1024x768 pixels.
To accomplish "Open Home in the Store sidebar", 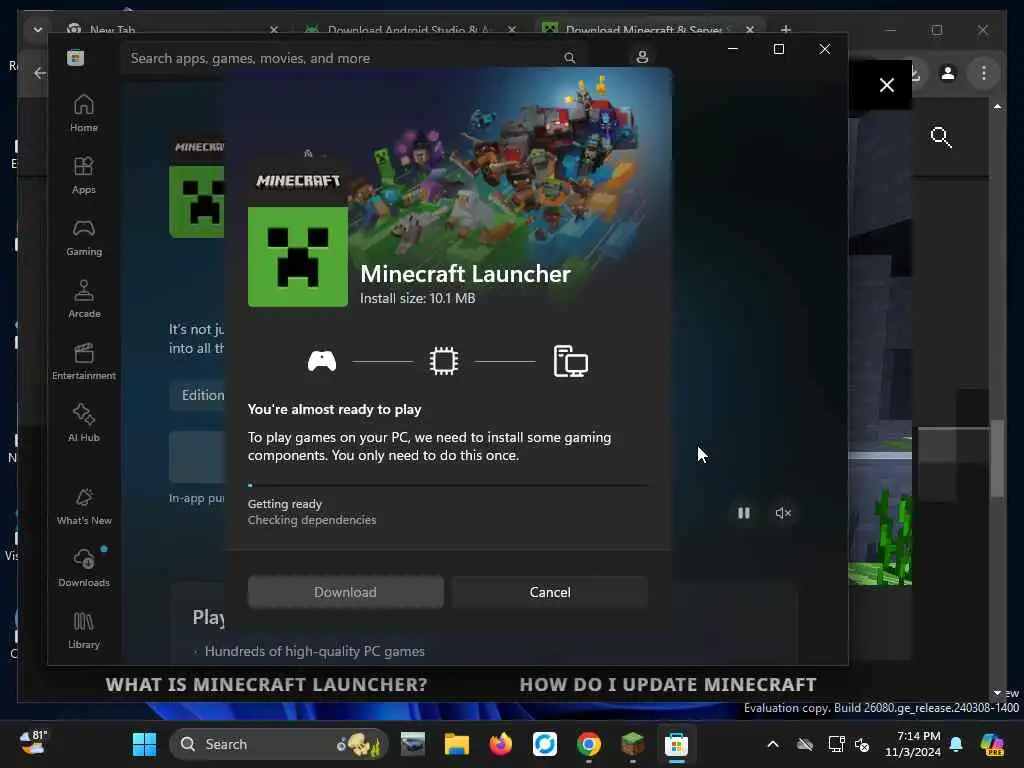I will [84, 113].
